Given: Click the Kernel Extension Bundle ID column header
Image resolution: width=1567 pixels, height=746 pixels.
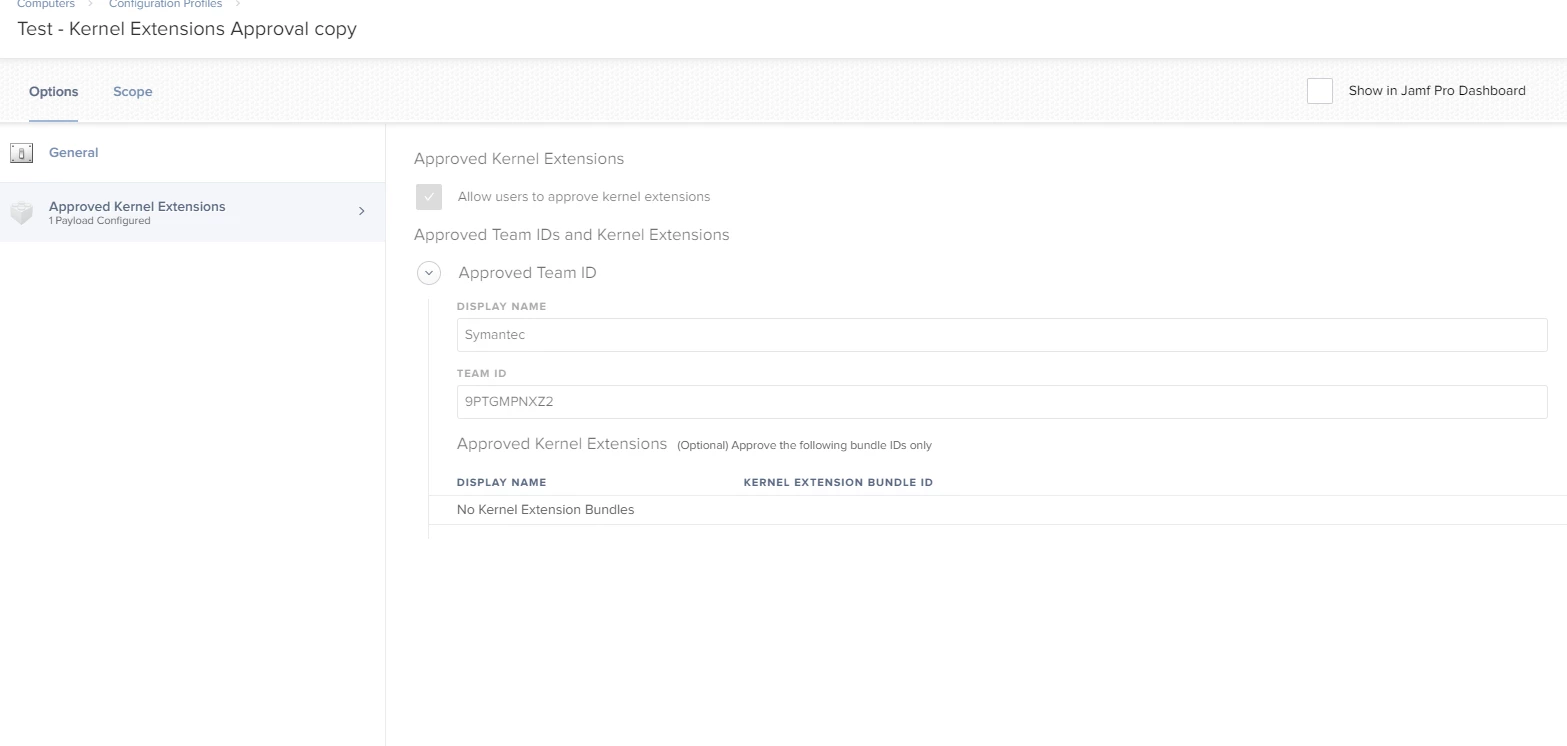Looking at the screenshot, I should (838, 482).
